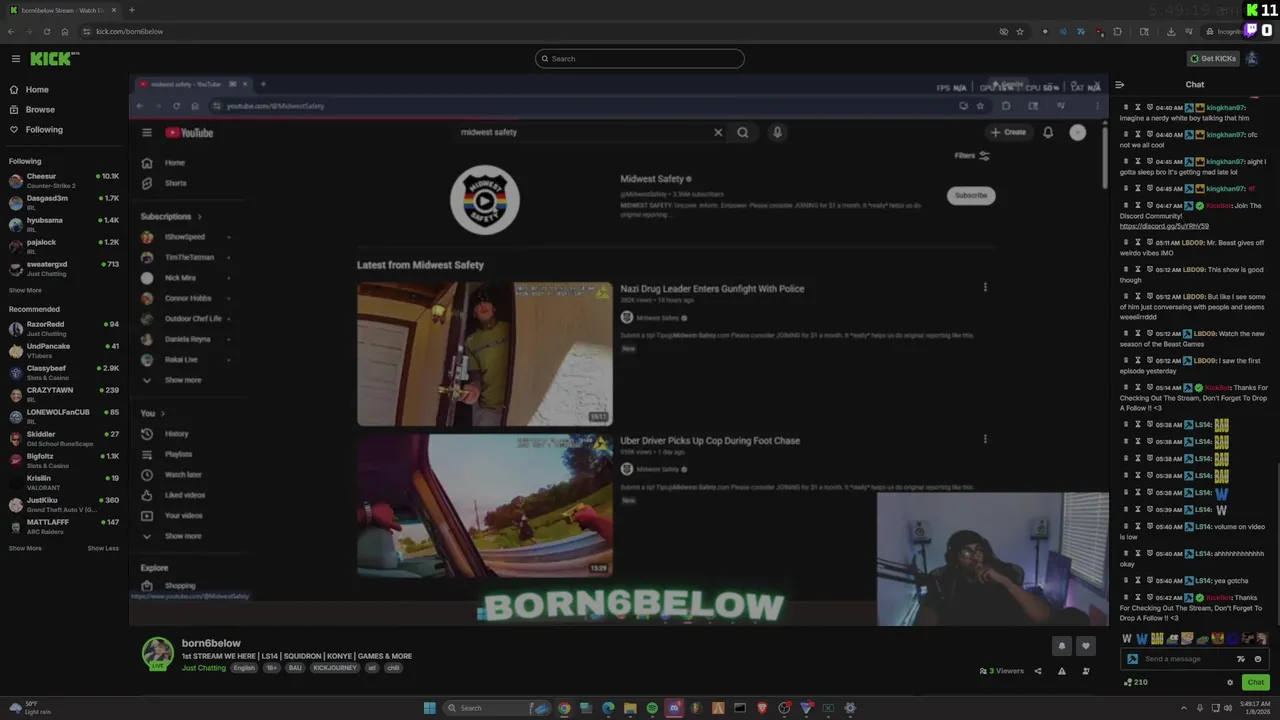Screen dimensions: 1280x720
Task: Open YouTube guide menu in stream
Action: 147,133
